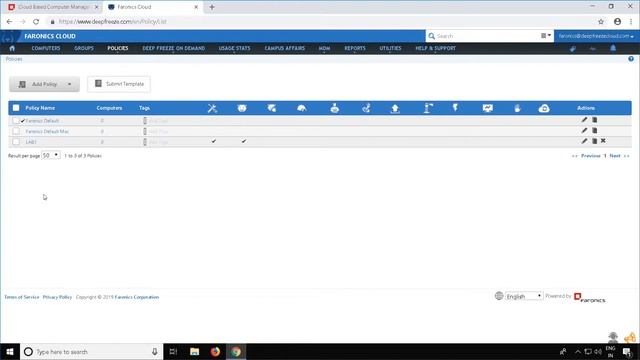This screenshot has height=360, width=640.
Task: Reload the browser page
Action: tap(36, 22)
